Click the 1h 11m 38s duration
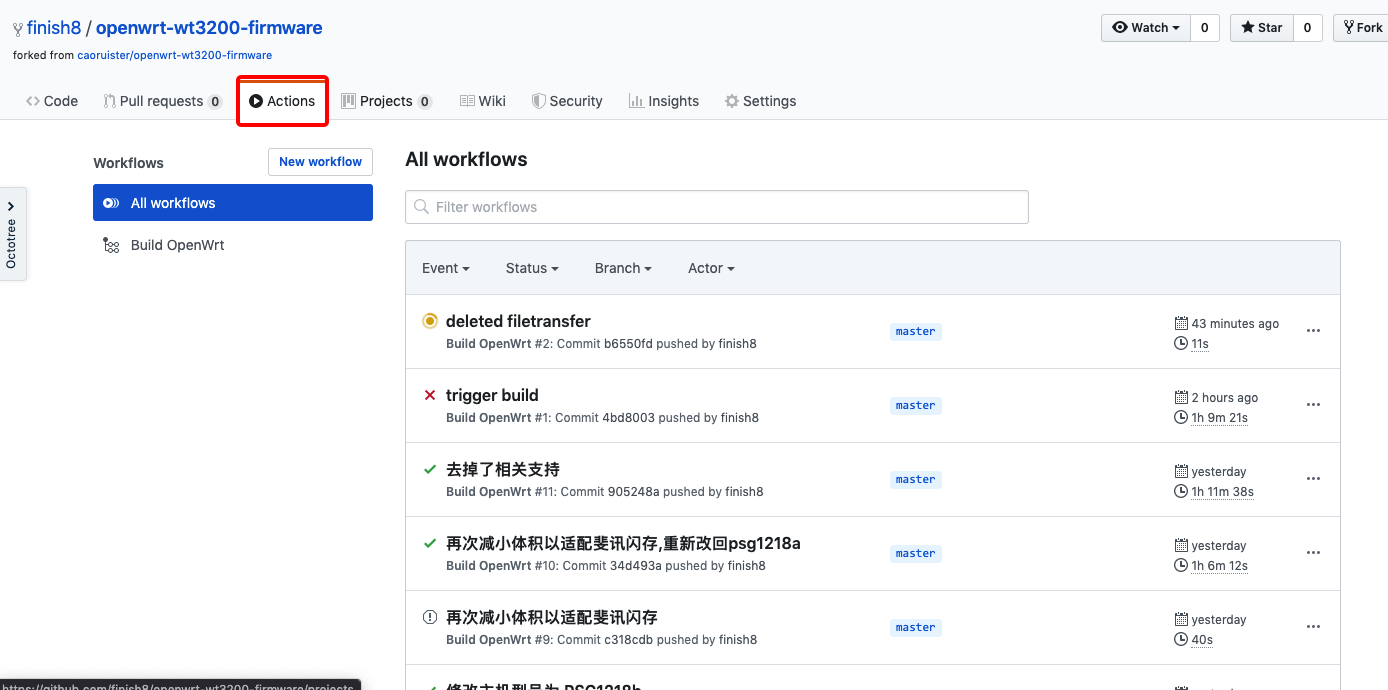 pyautogui.click(x=1222, y=491)
